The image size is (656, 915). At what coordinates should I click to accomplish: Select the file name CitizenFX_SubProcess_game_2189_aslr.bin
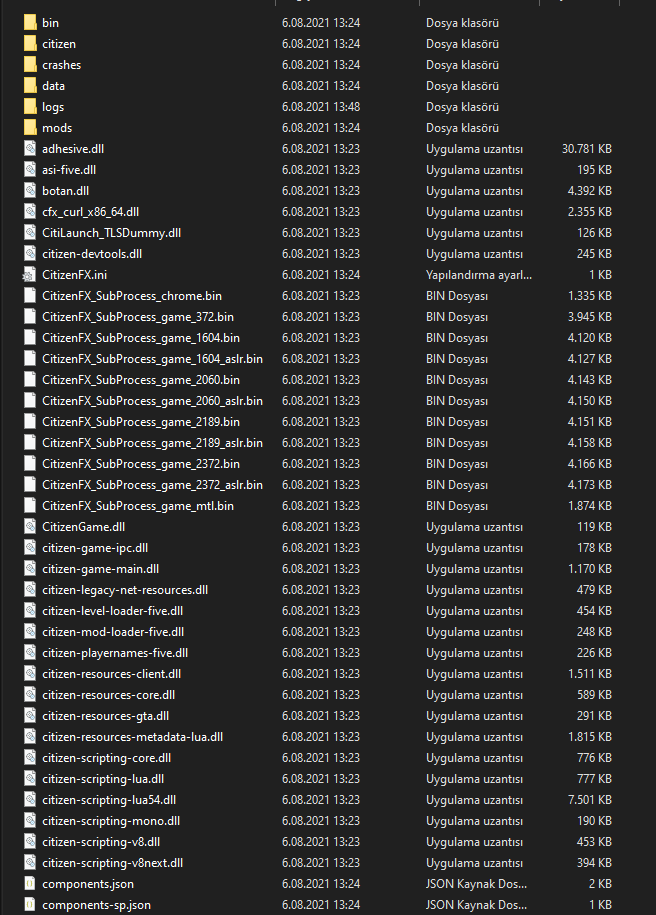pyautogui.click(x=152, y=443)
